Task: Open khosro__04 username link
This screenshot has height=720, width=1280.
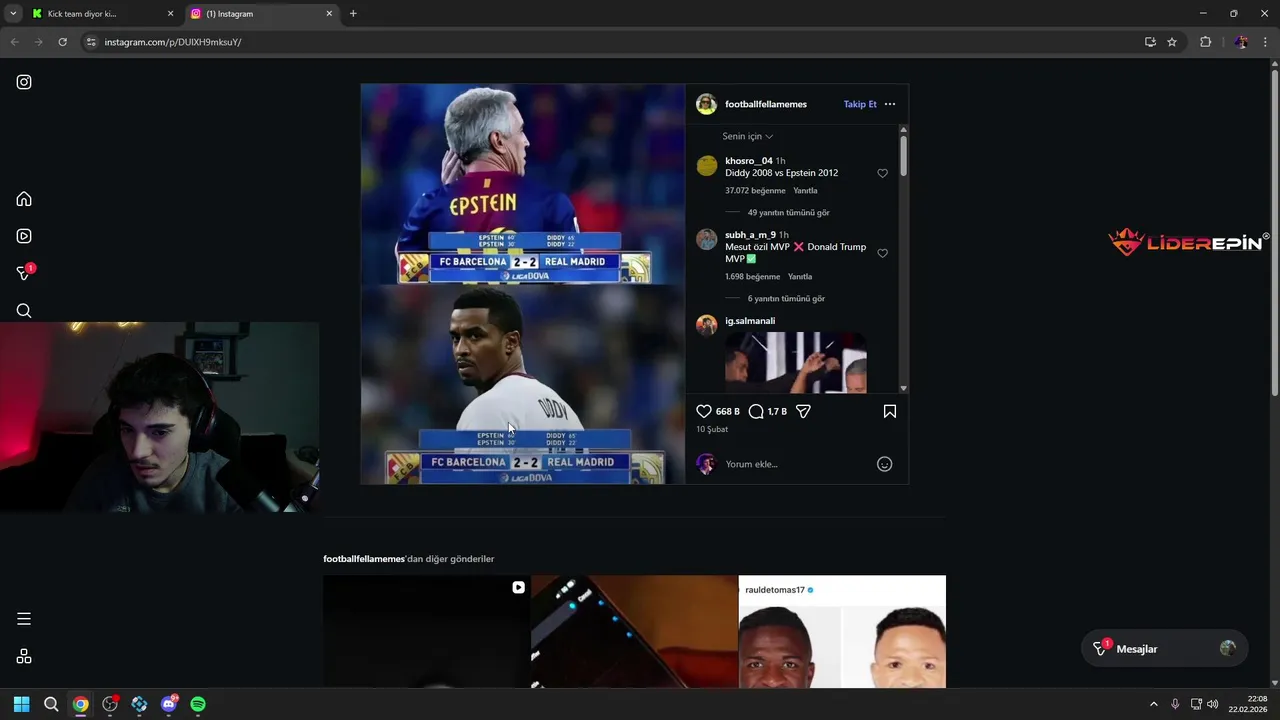Action: click(749, 161)
